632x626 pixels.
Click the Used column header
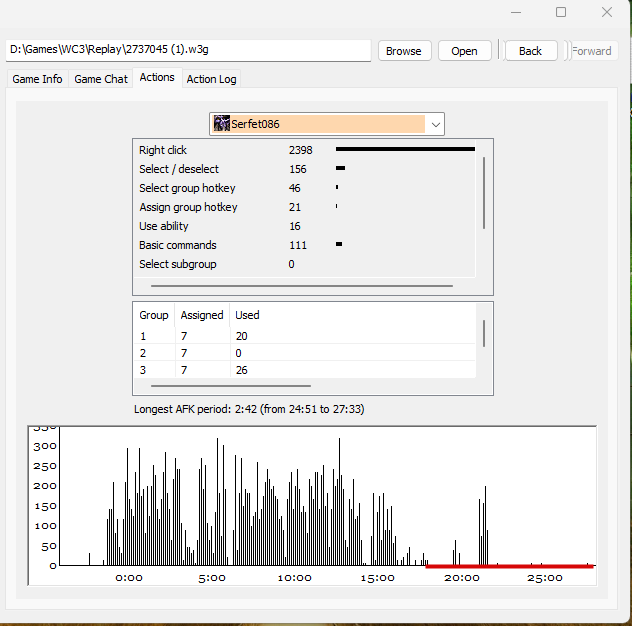pos(247,315)
